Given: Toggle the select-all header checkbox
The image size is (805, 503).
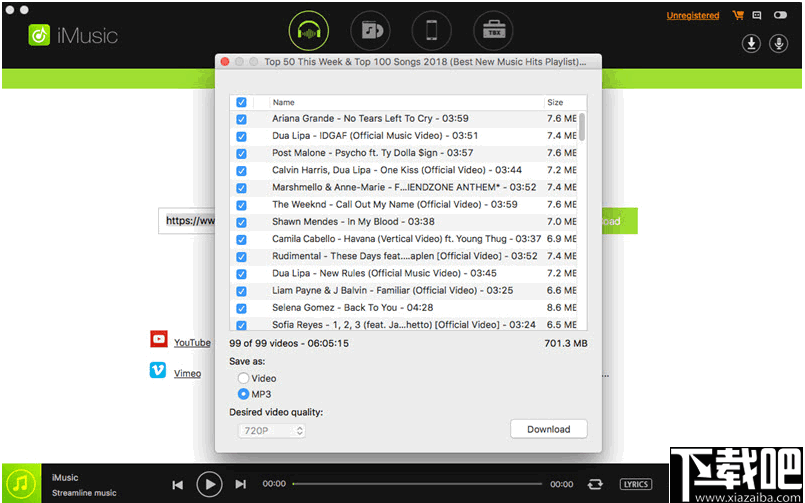Looking at the screenshot, I should tap(241, 102).
